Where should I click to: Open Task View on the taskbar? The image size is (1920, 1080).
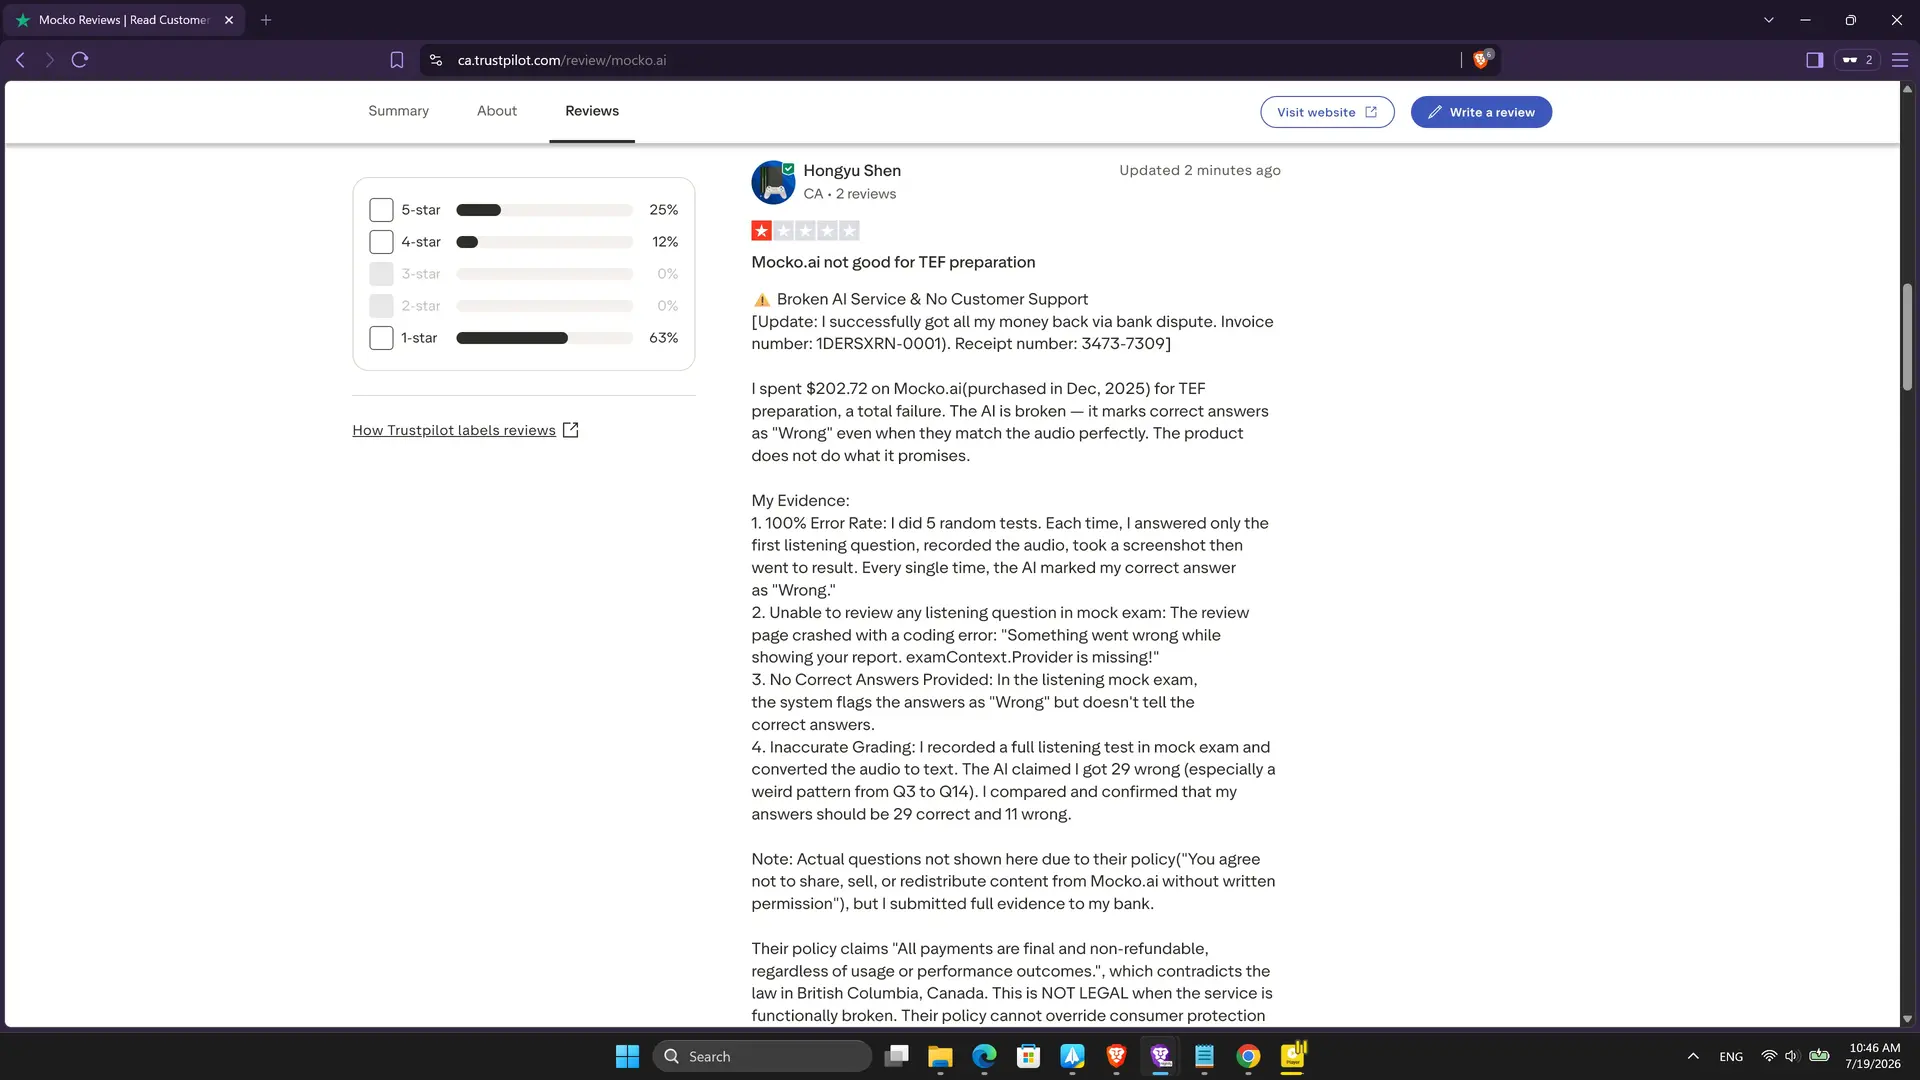[897, 1056]
